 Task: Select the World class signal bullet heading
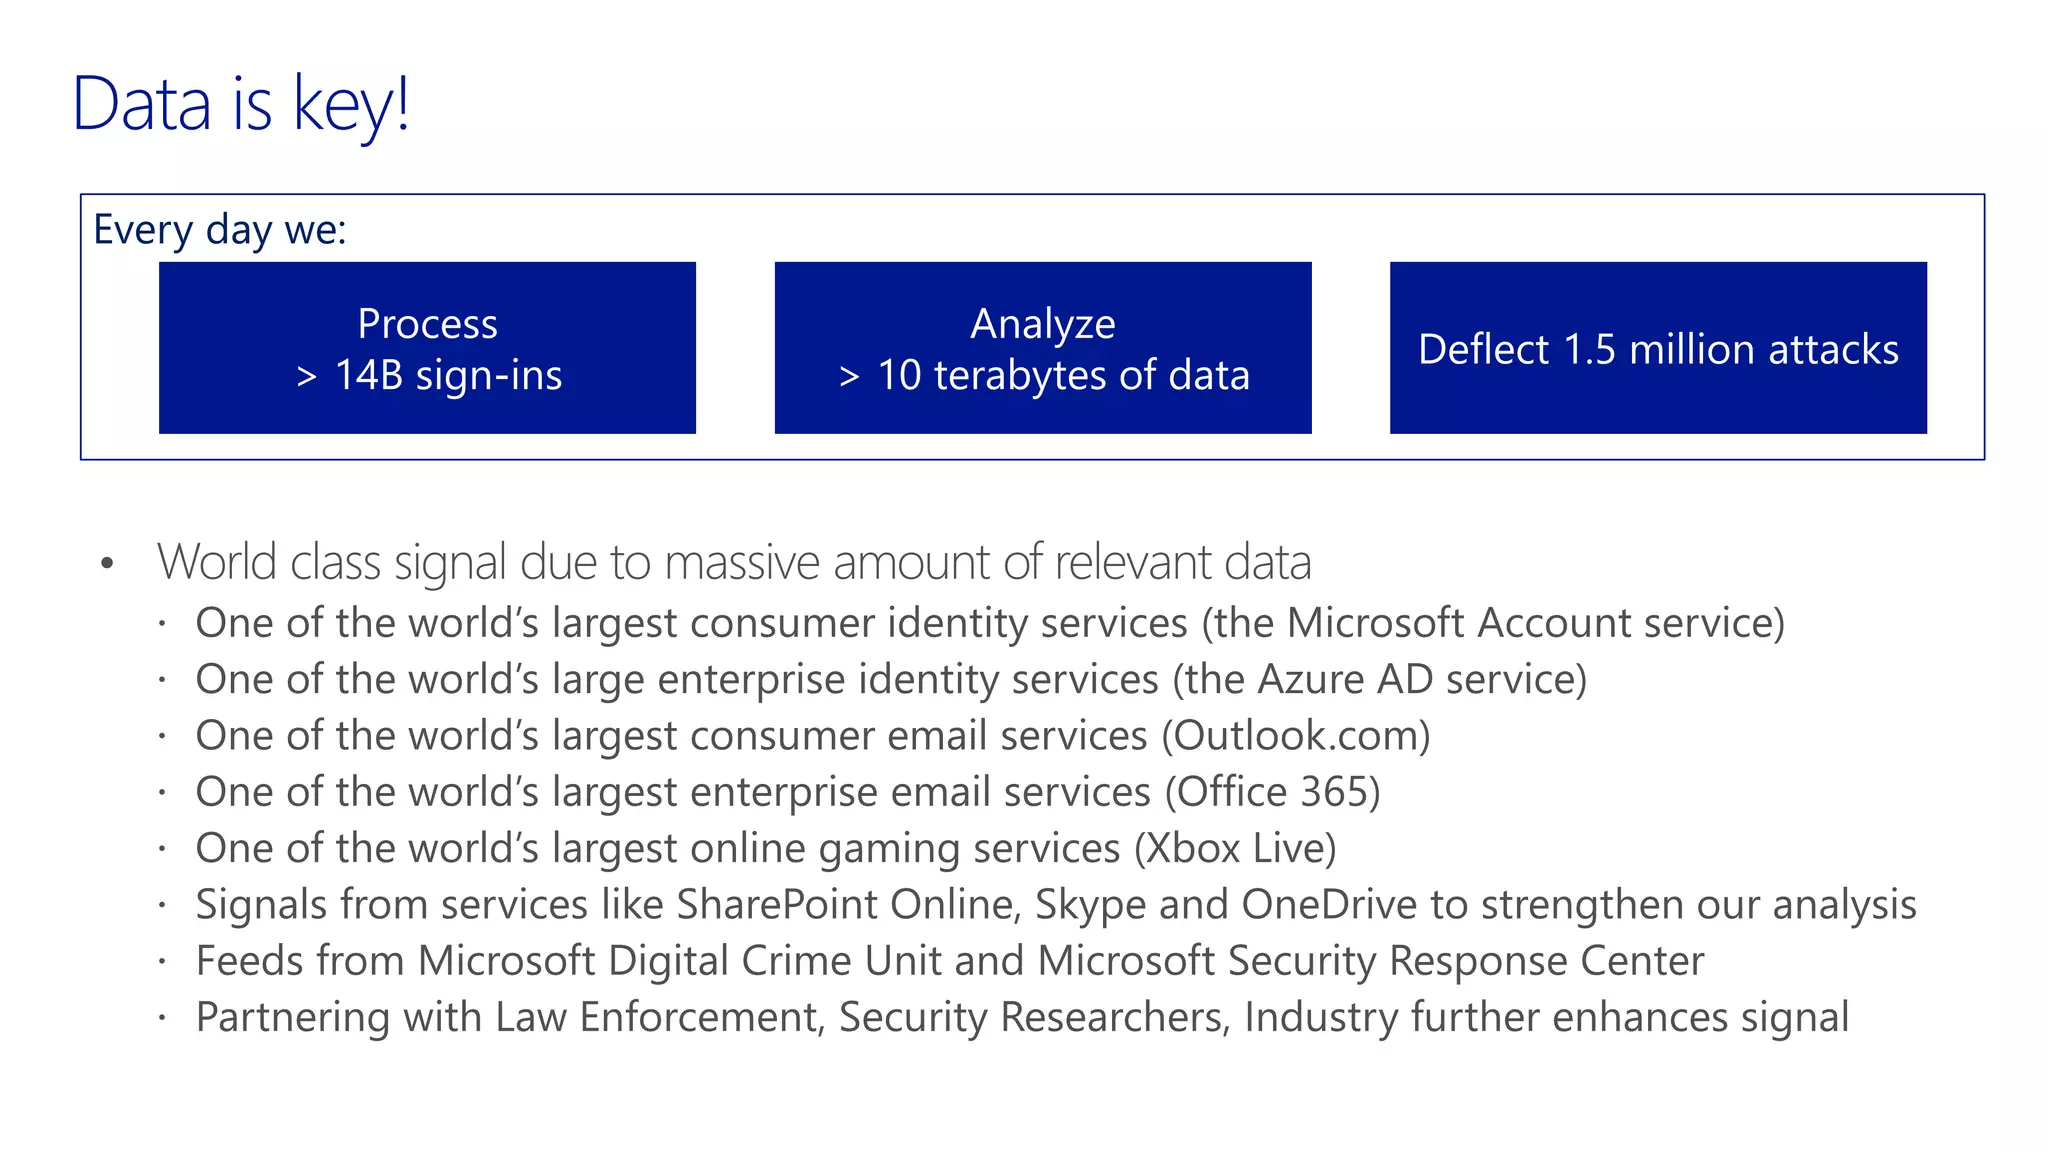coord(734,562)
